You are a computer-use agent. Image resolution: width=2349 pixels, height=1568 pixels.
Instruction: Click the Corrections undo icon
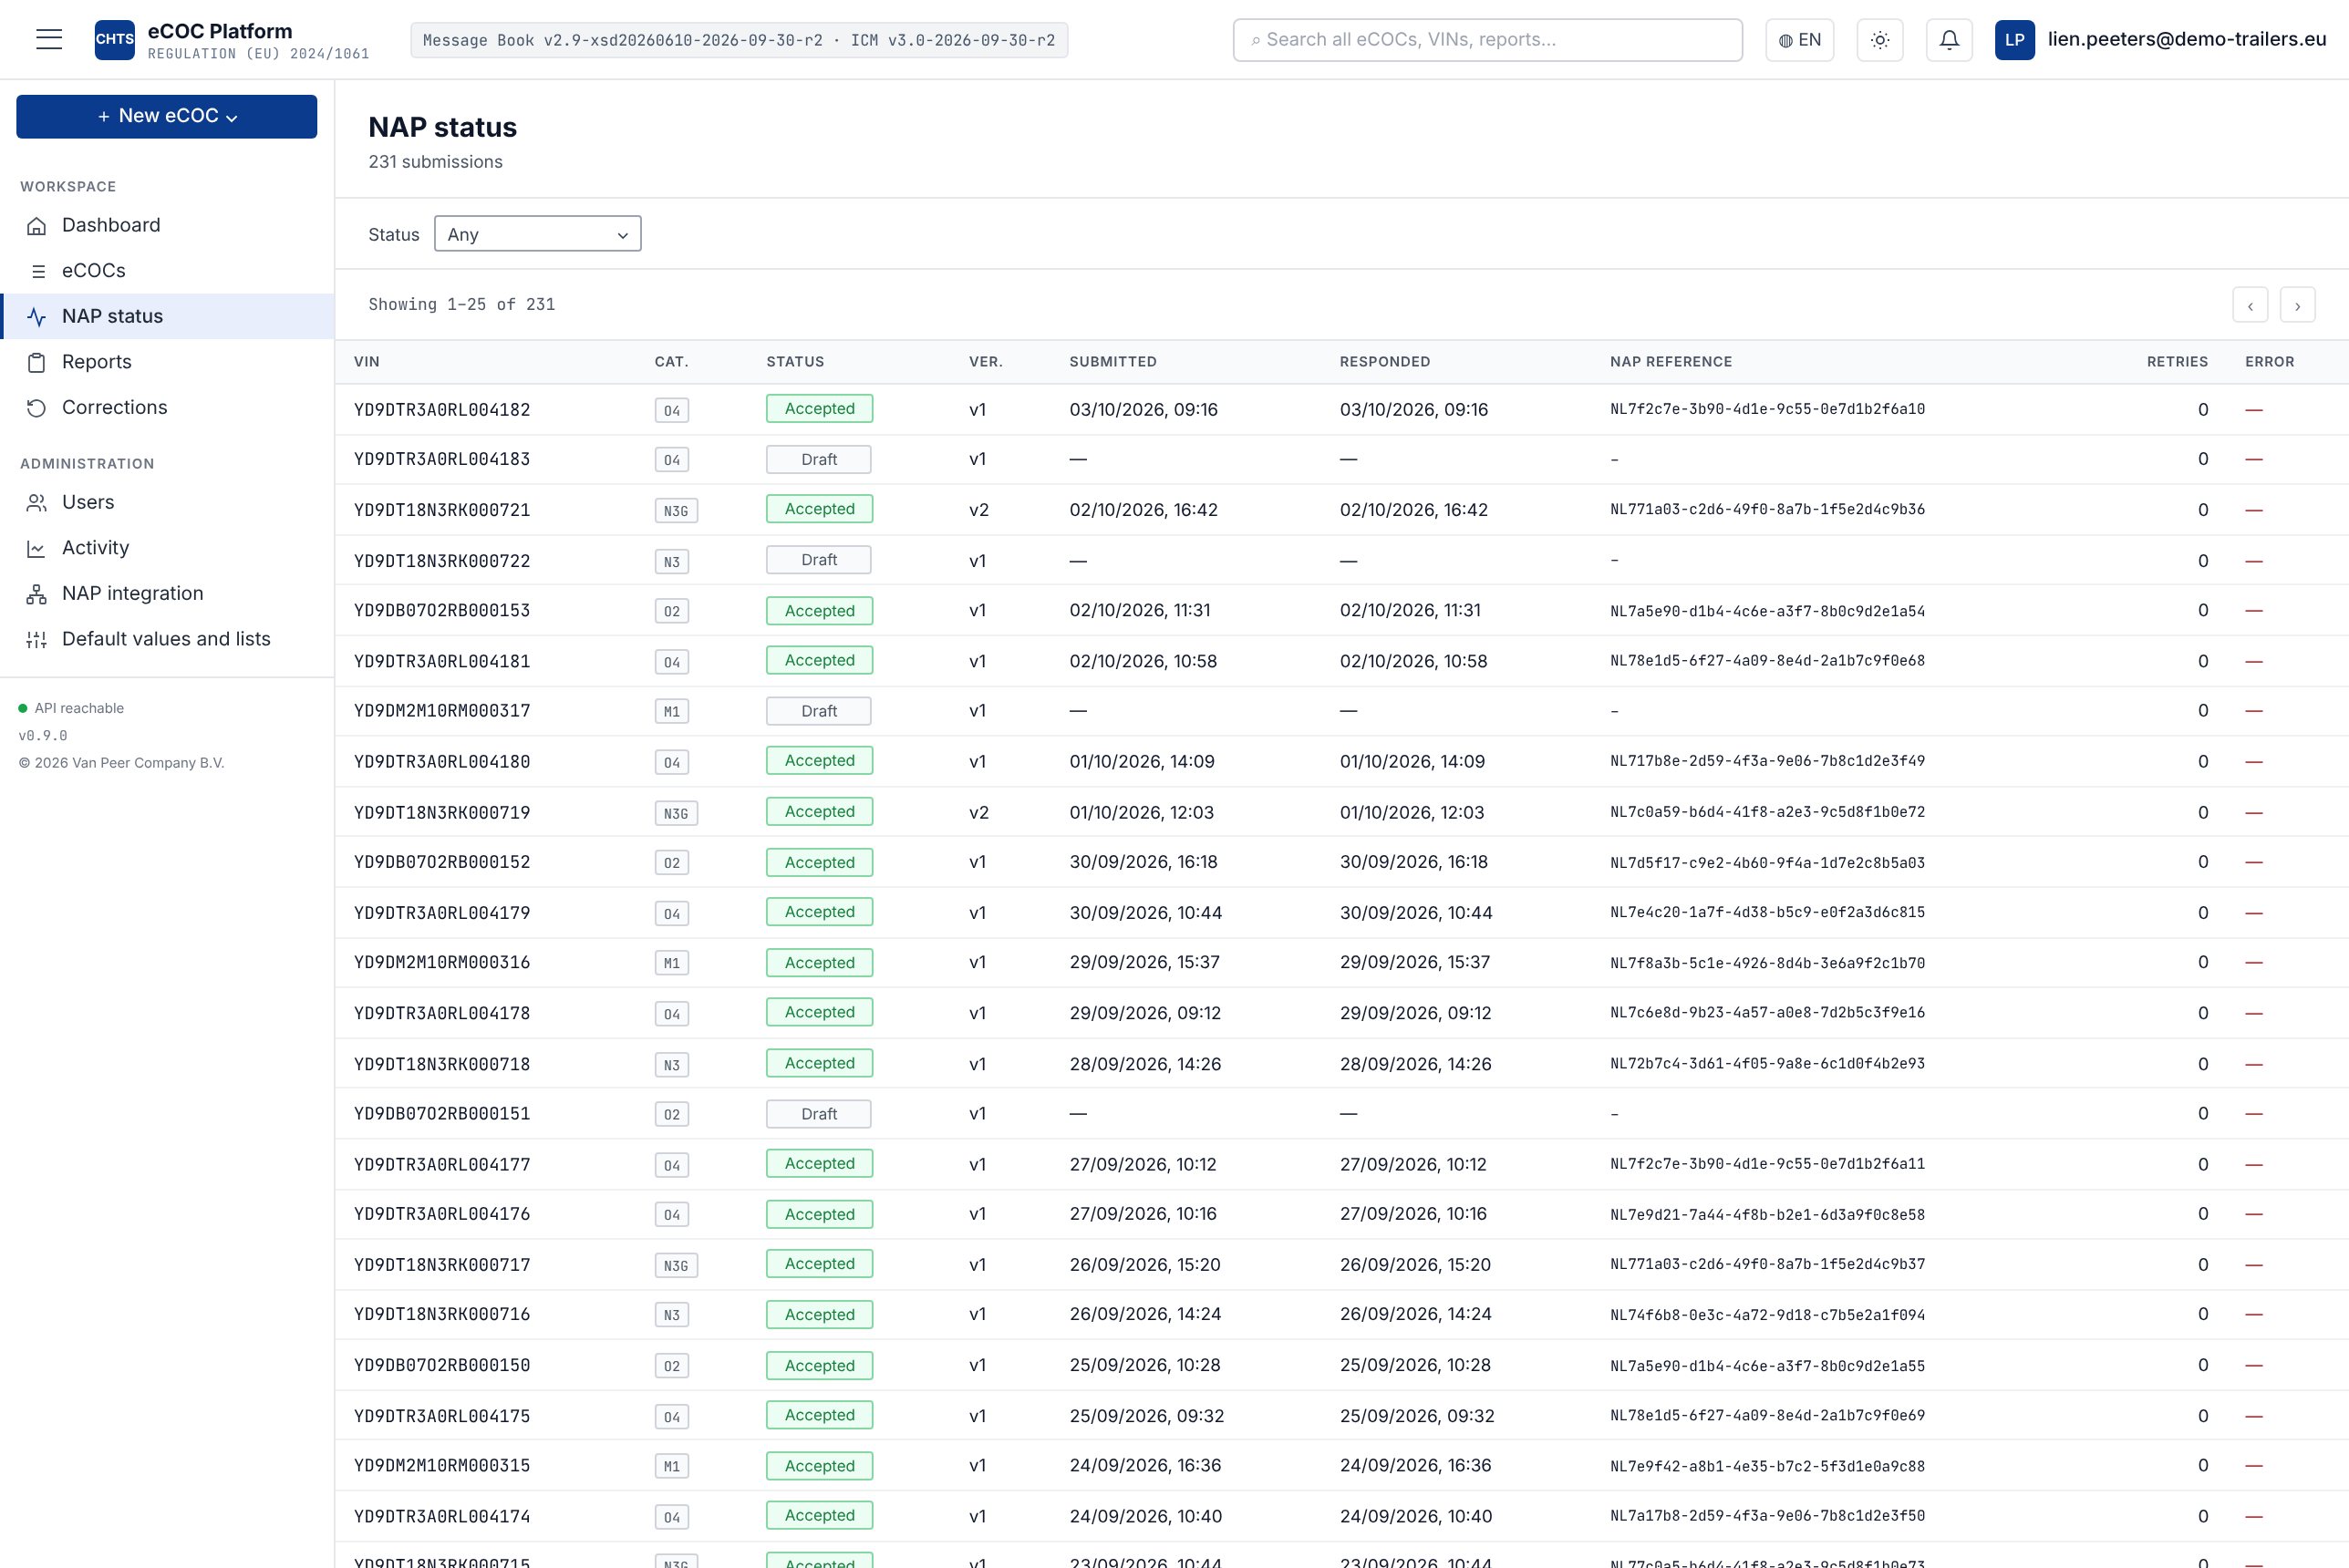tap(37, 408)
